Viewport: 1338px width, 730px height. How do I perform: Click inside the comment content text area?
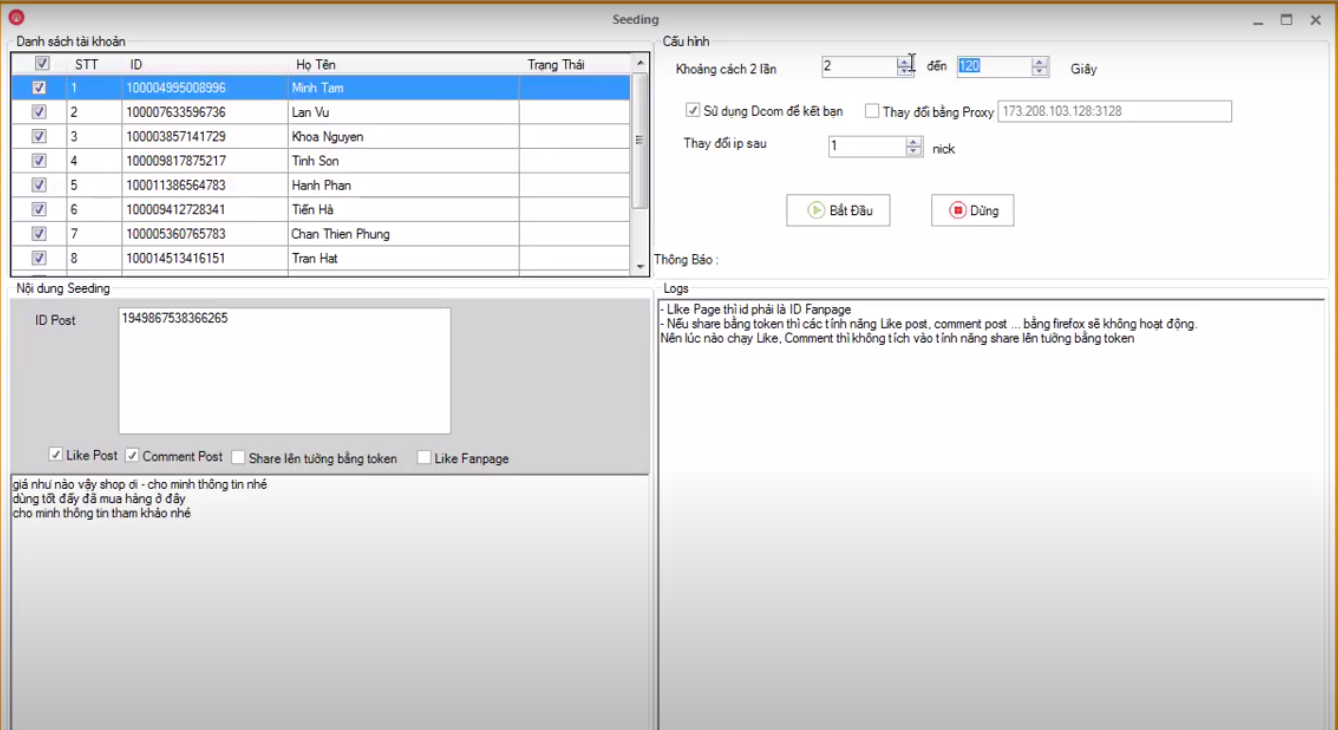point(330,601)
